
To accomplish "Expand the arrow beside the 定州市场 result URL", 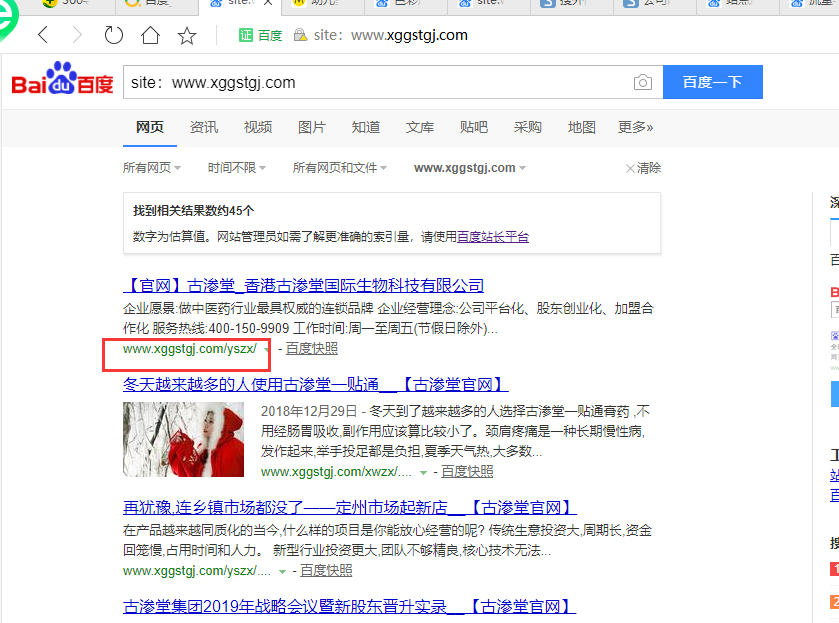I will [283, 572].
